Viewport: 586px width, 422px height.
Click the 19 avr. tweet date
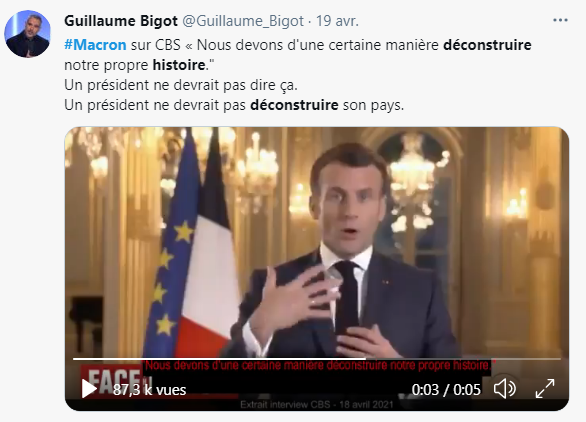[337, 21]
